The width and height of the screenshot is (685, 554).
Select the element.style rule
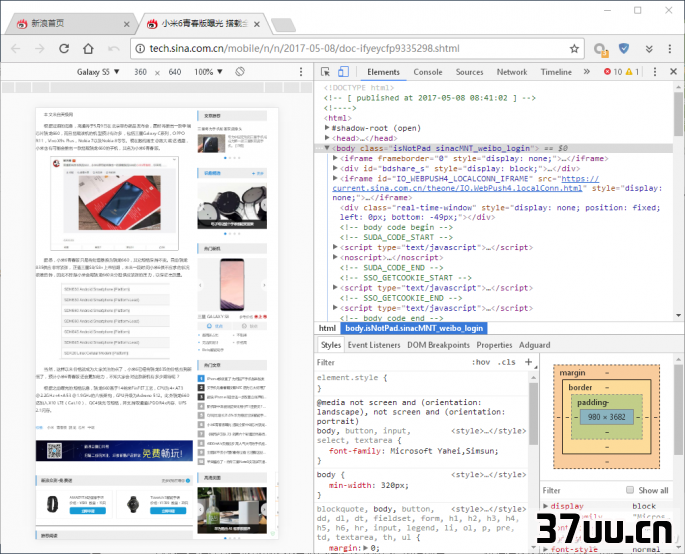click(x=352, y=377)
